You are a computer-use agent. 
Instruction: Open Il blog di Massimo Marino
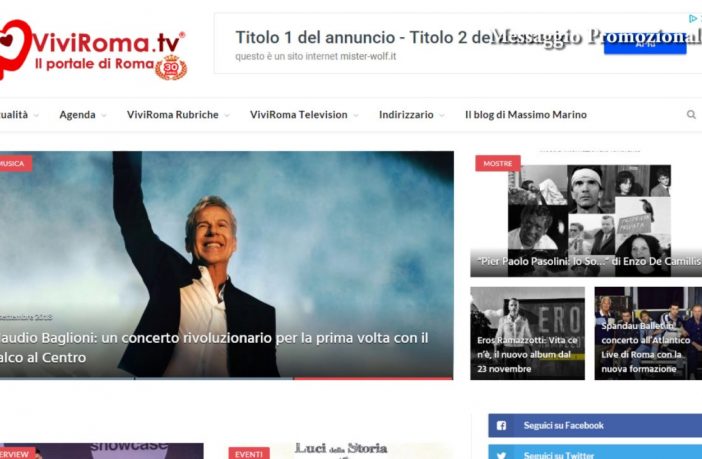tap(526, 115)
